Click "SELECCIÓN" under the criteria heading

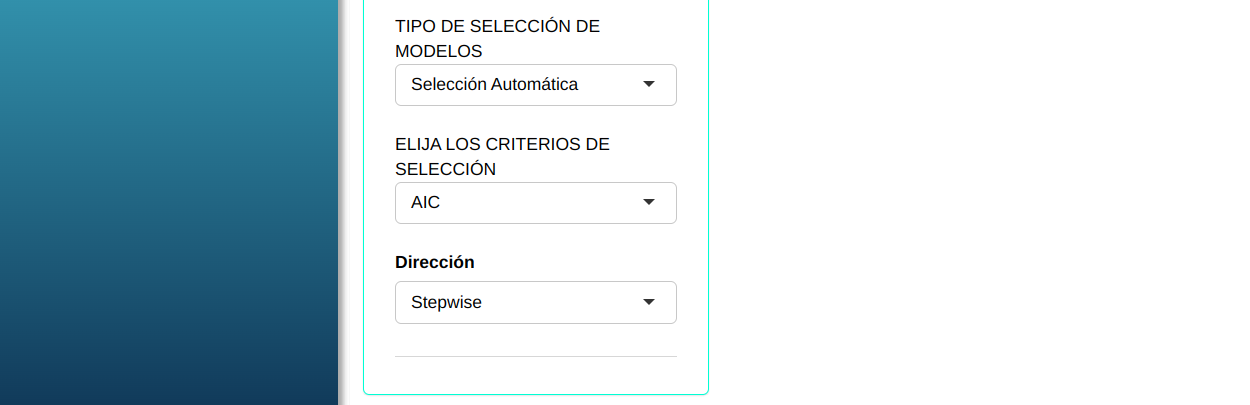coord(445,169)
